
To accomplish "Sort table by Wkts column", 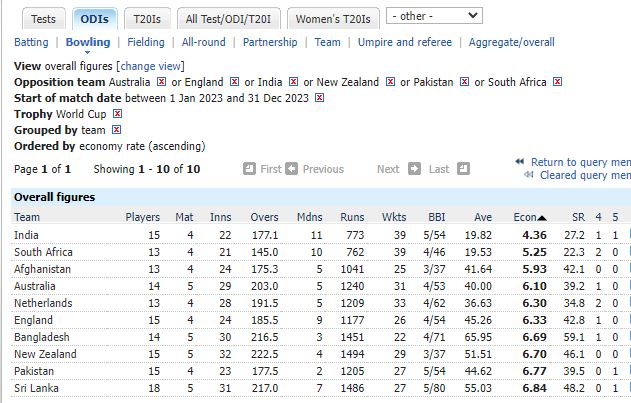I will pos(394,217).
